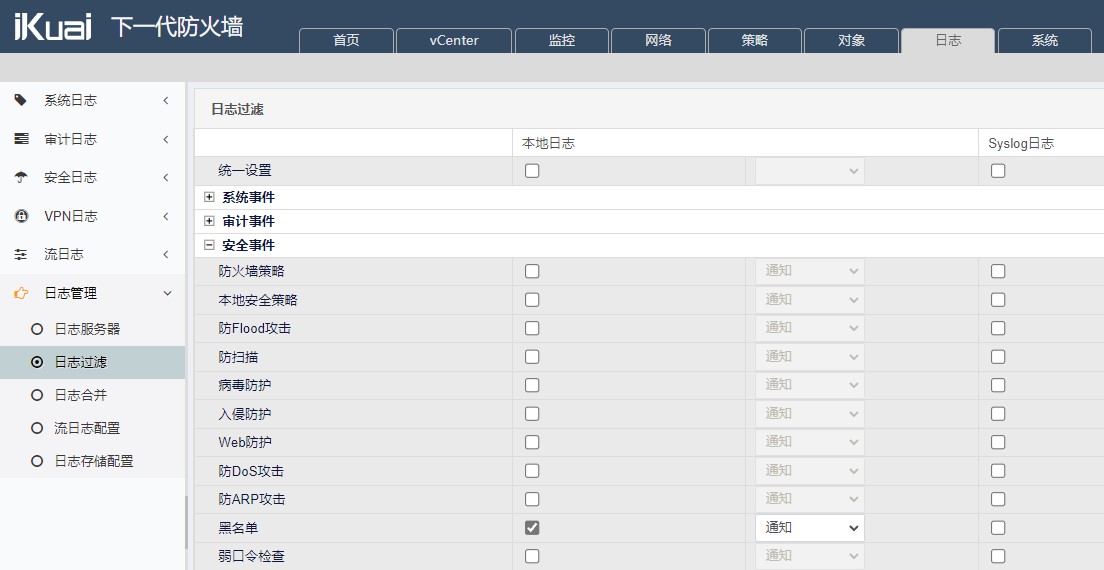The image size is (1104, 570).
Task: Enable local log for 防Flood攻击
Action: click(532, 328)
